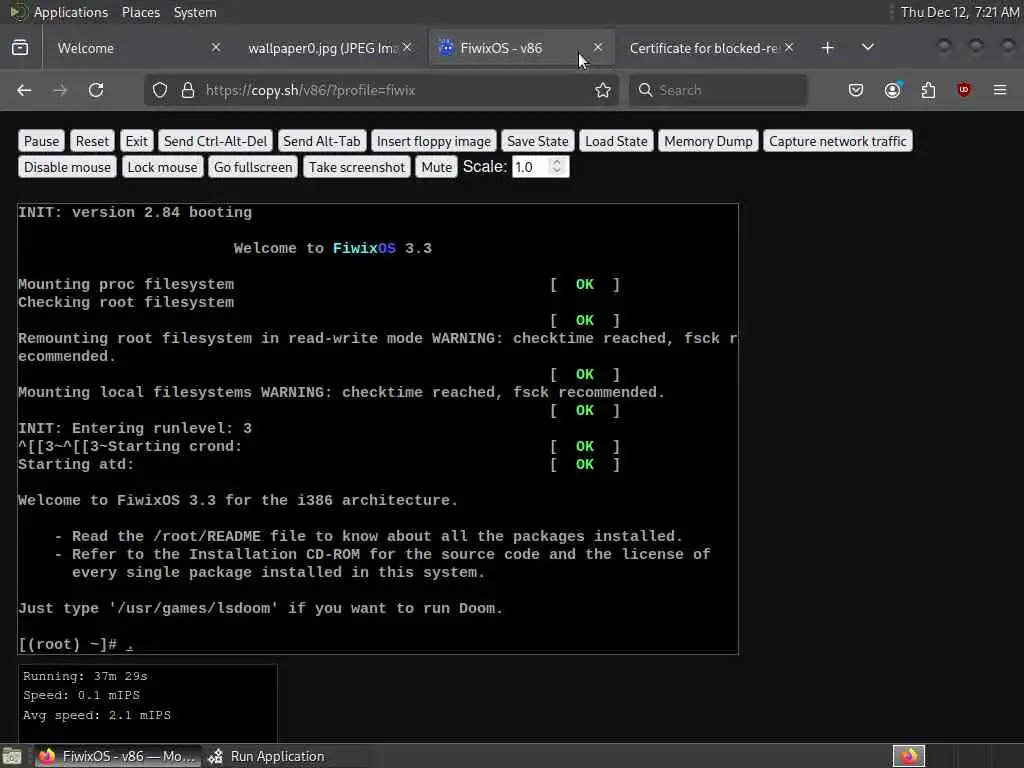
Task: Go back with the browser back arrow
Action: tap(24, 90)
